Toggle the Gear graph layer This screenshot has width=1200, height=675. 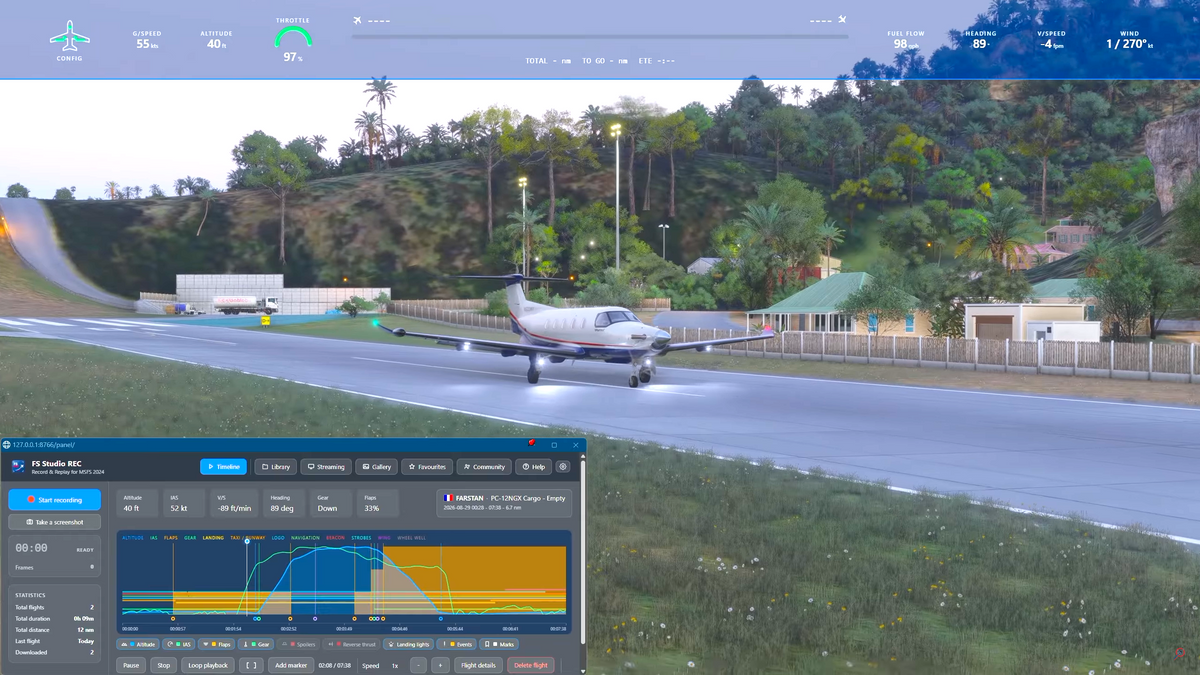pyautogui.click(x=256, y=644)
